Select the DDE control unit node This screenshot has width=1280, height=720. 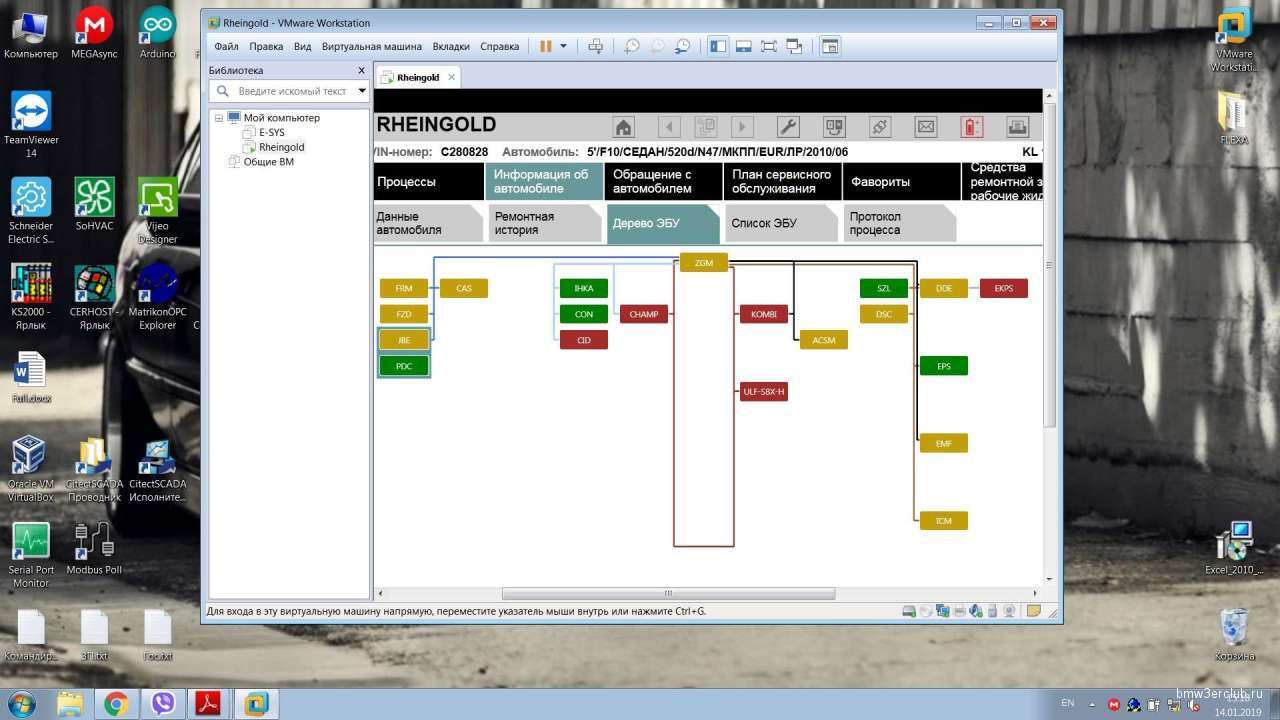[x=944, y=288]
